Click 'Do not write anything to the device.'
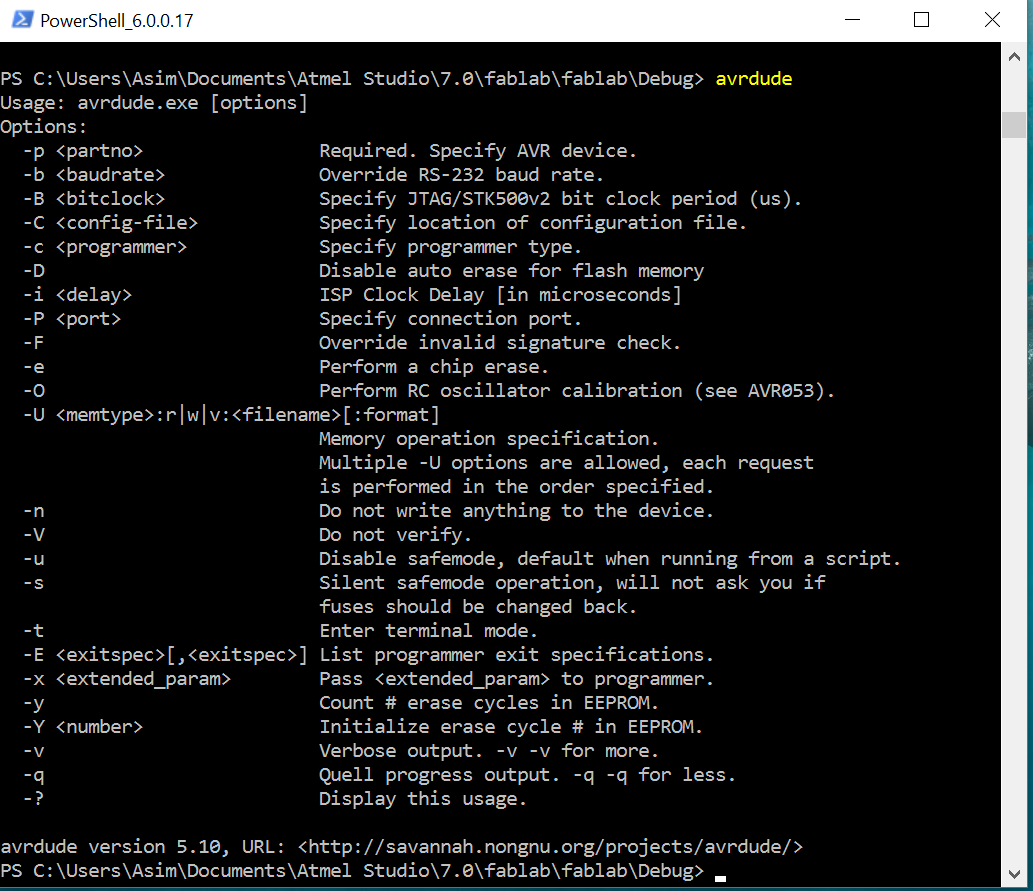 516,511
